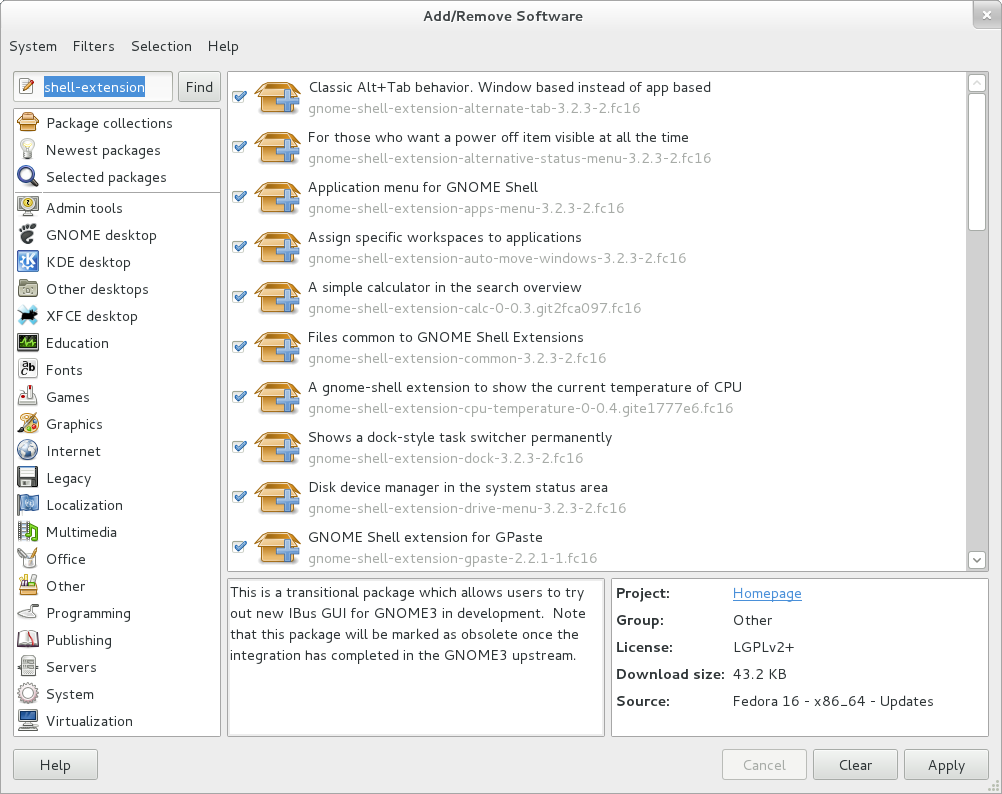
Task: Uncheck the gnome-shell-extension-common checkbox
Action: [240, 346]
